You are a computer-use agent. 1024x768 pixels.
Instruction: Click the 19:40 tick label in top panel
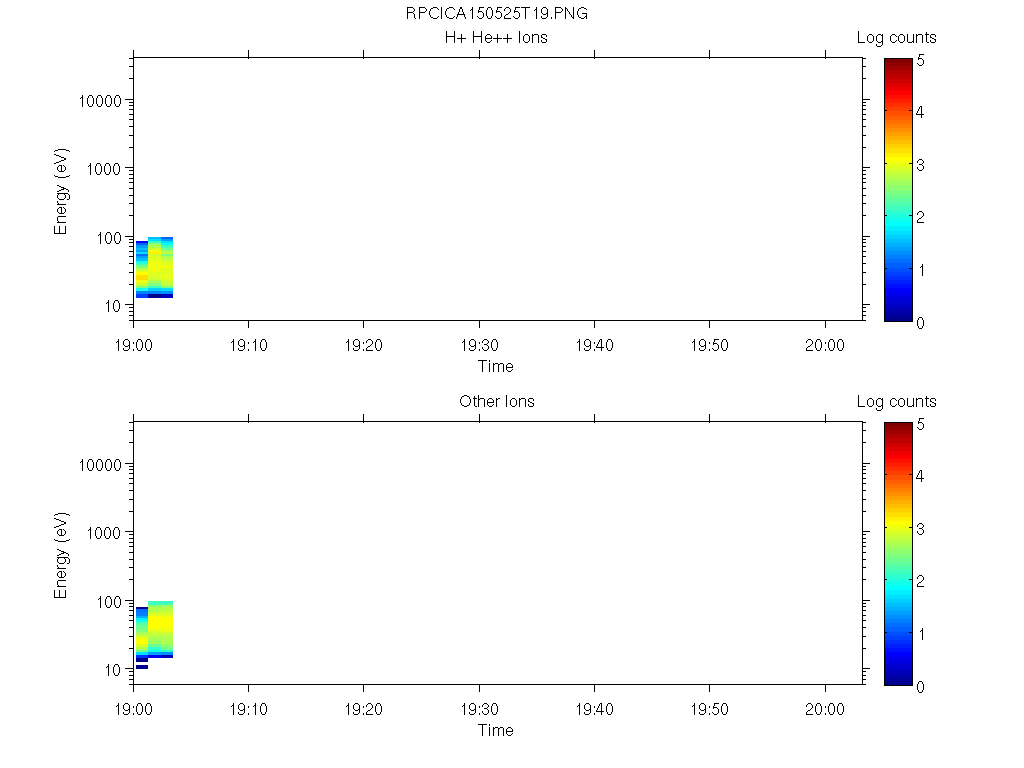pyautogui.click(x=594, y=345)
